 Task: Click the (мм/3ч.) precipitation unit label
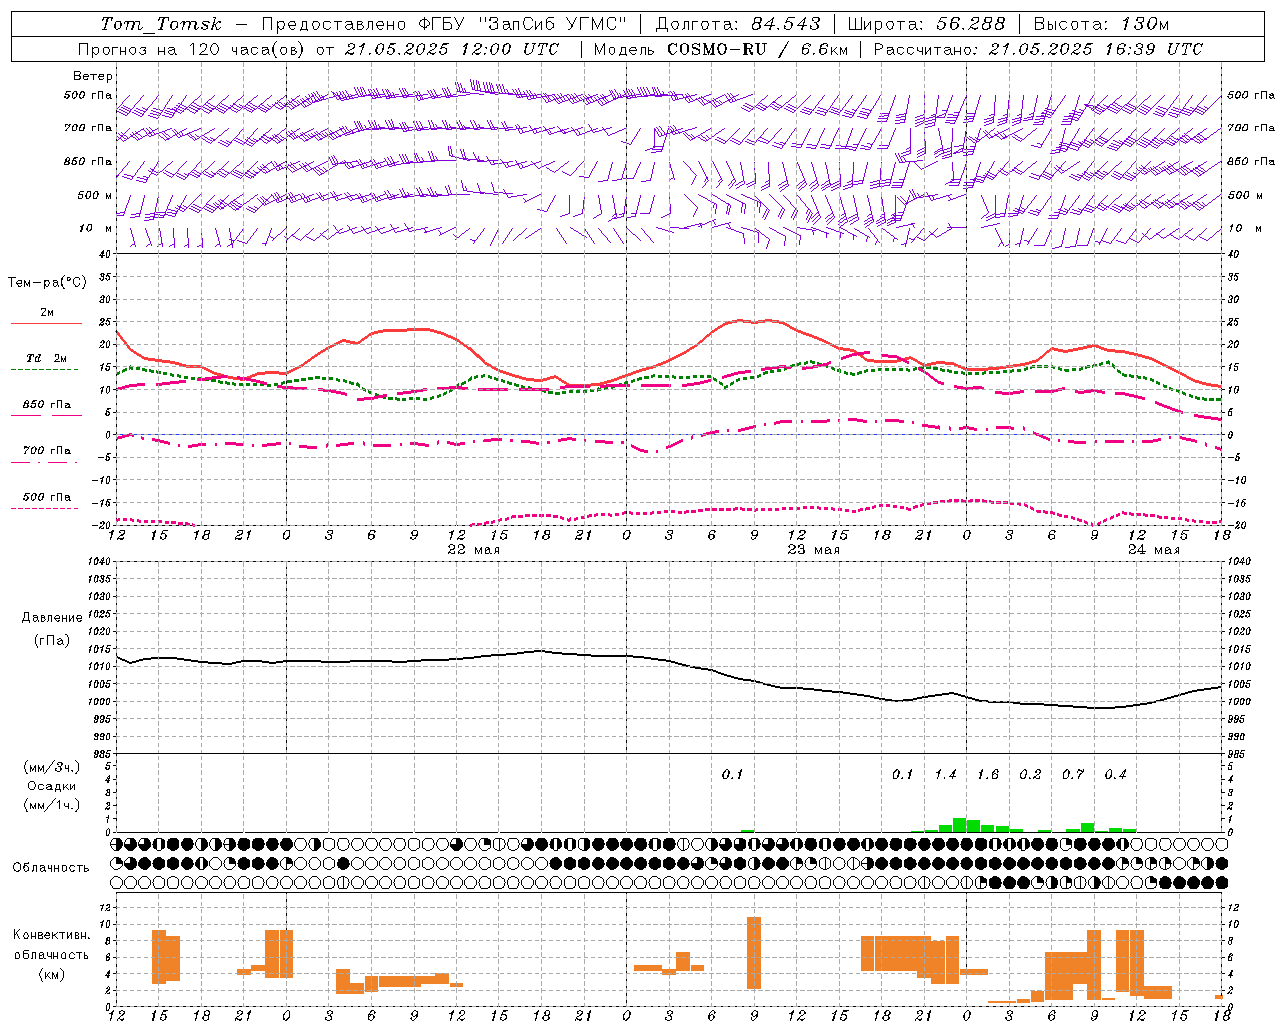(x=52, y=767)
